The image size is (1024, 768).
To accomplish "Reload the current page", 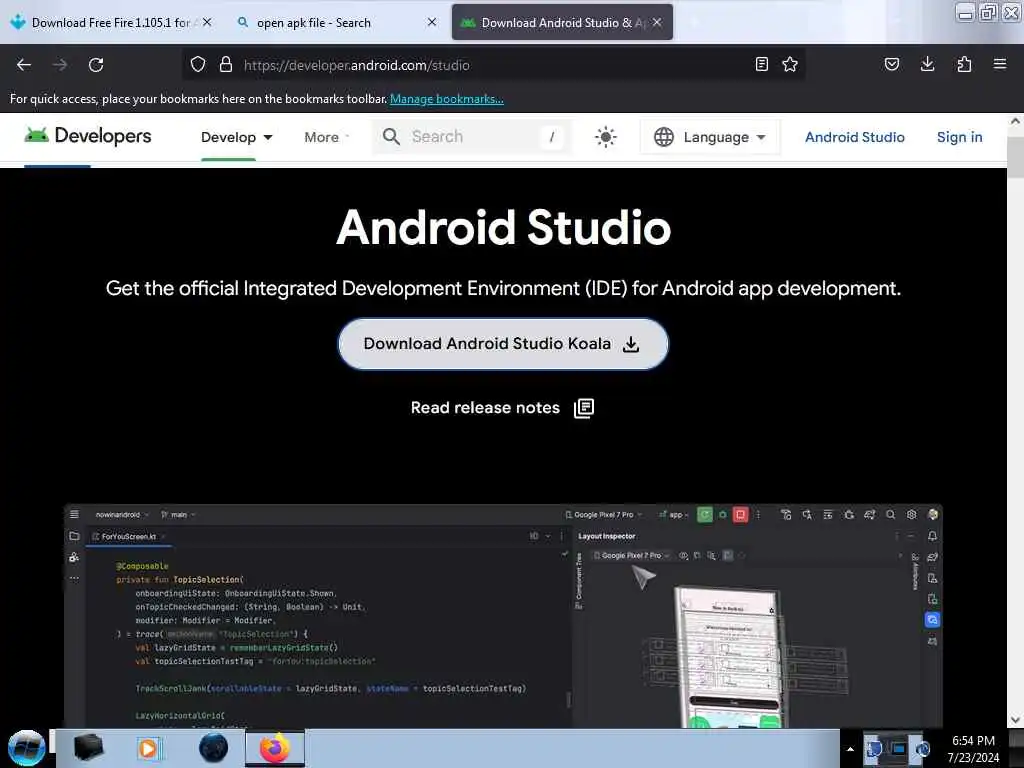I will coord(96,65).
